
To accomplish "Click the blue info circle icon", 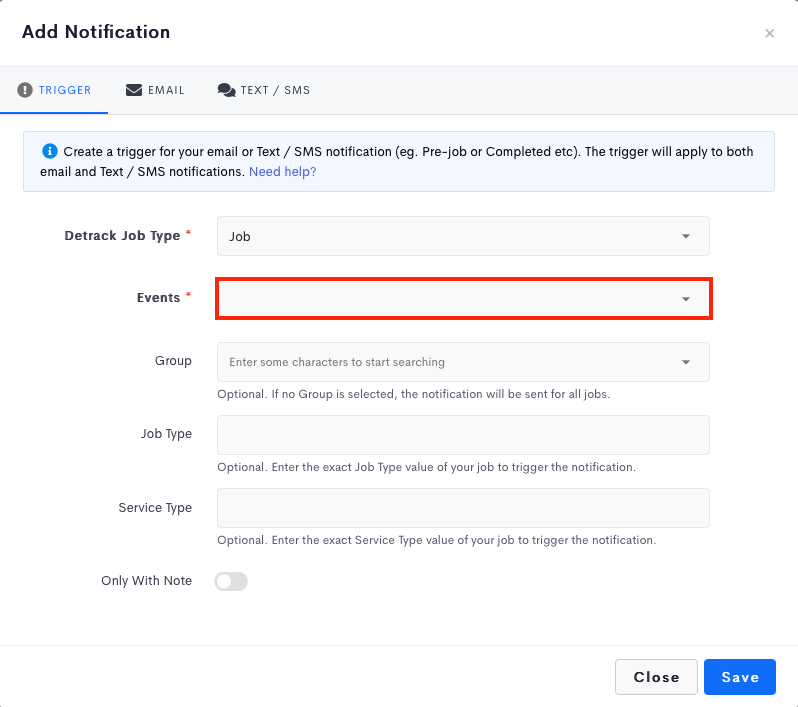I will (49, 151).
